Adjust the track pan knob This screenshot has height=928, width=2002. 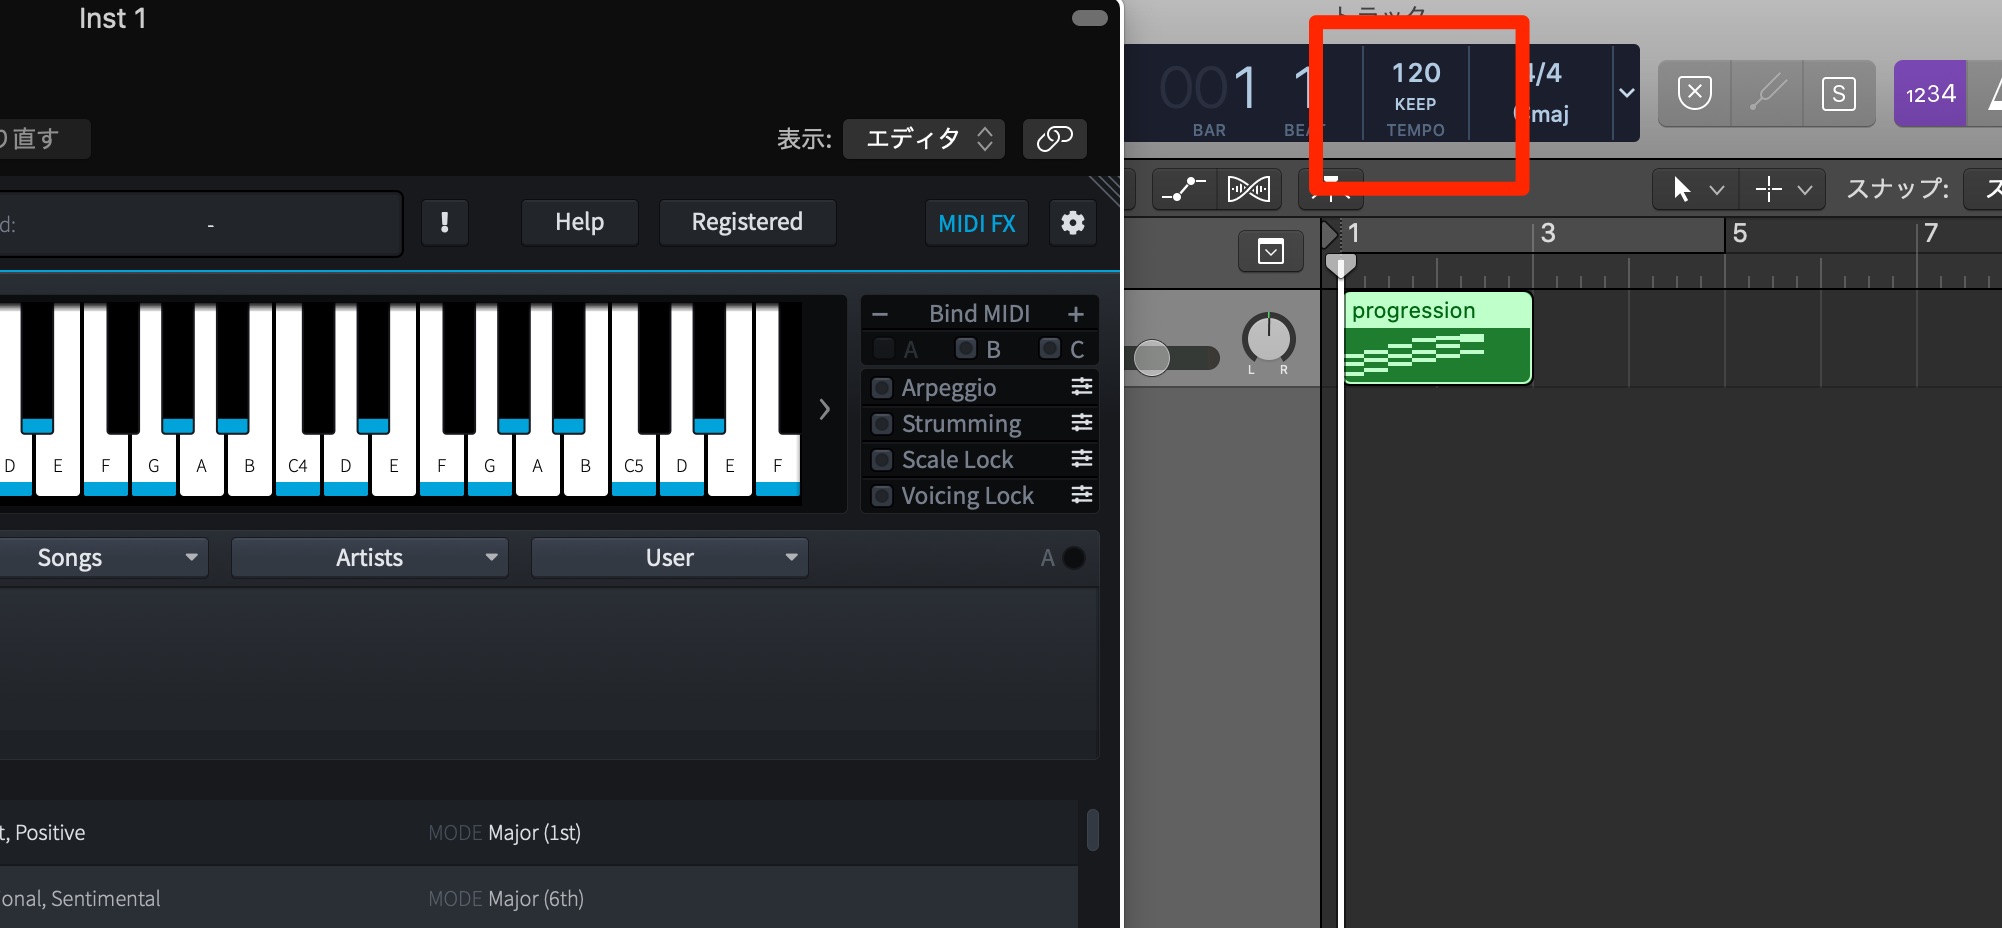(x=1269, y=338)
